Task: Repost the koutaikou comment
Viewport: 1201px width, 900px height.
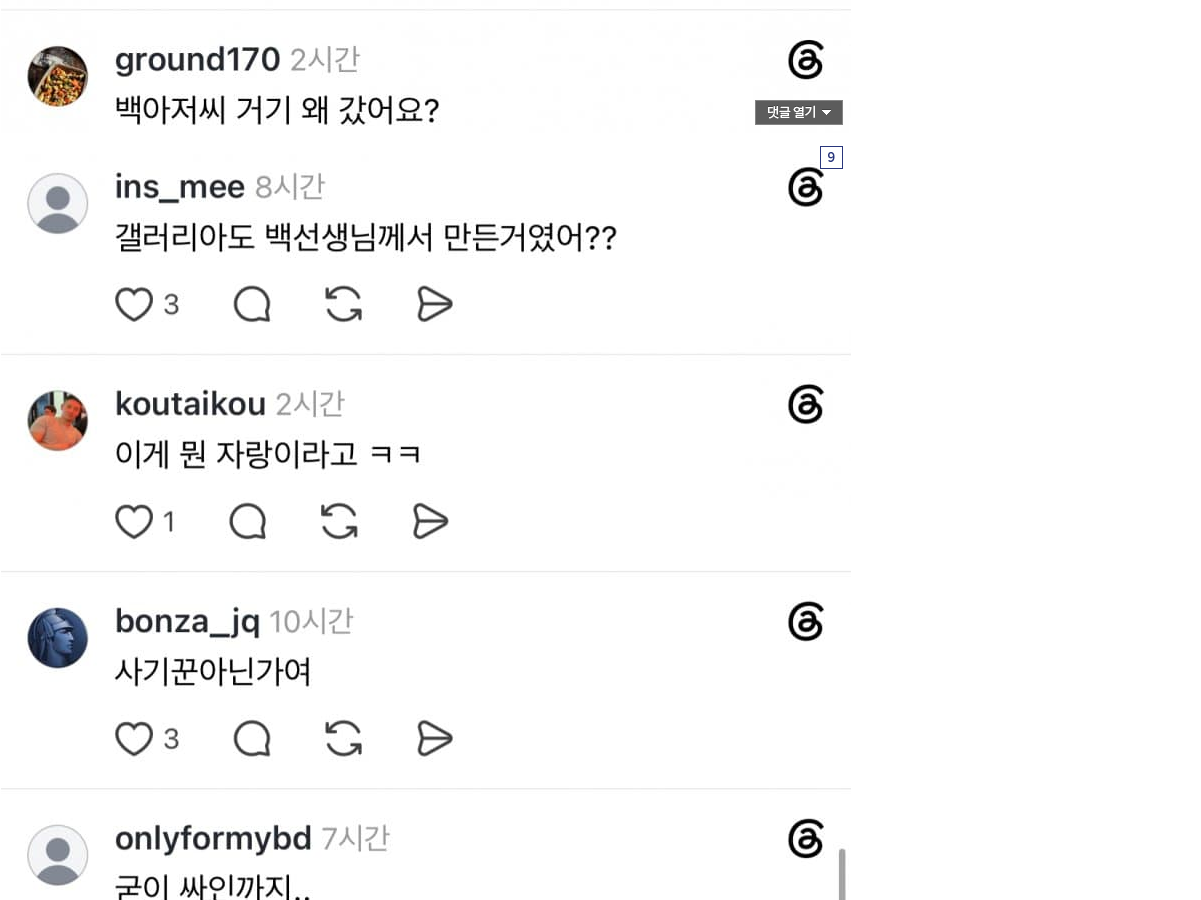Action: tap(339, 522)
